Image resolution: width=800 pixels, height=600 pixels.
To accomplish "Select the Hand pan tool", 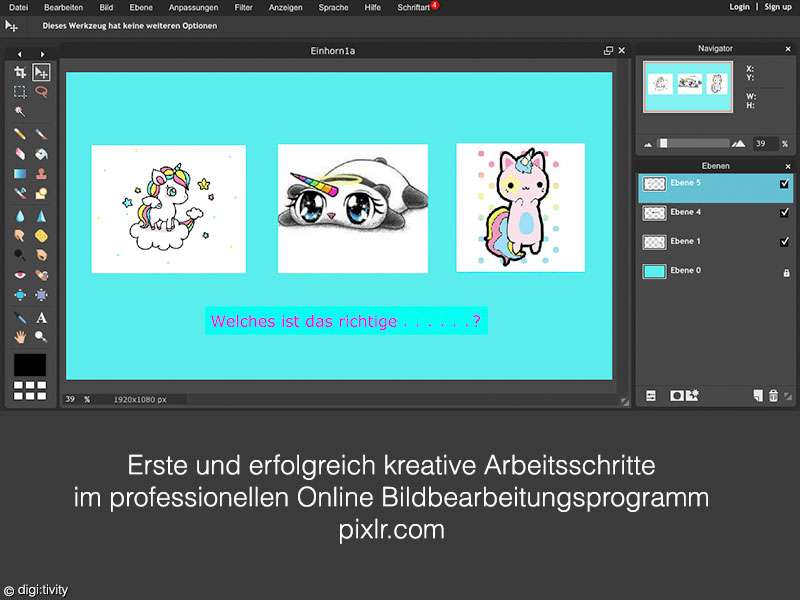I will [x=19, y=337].
